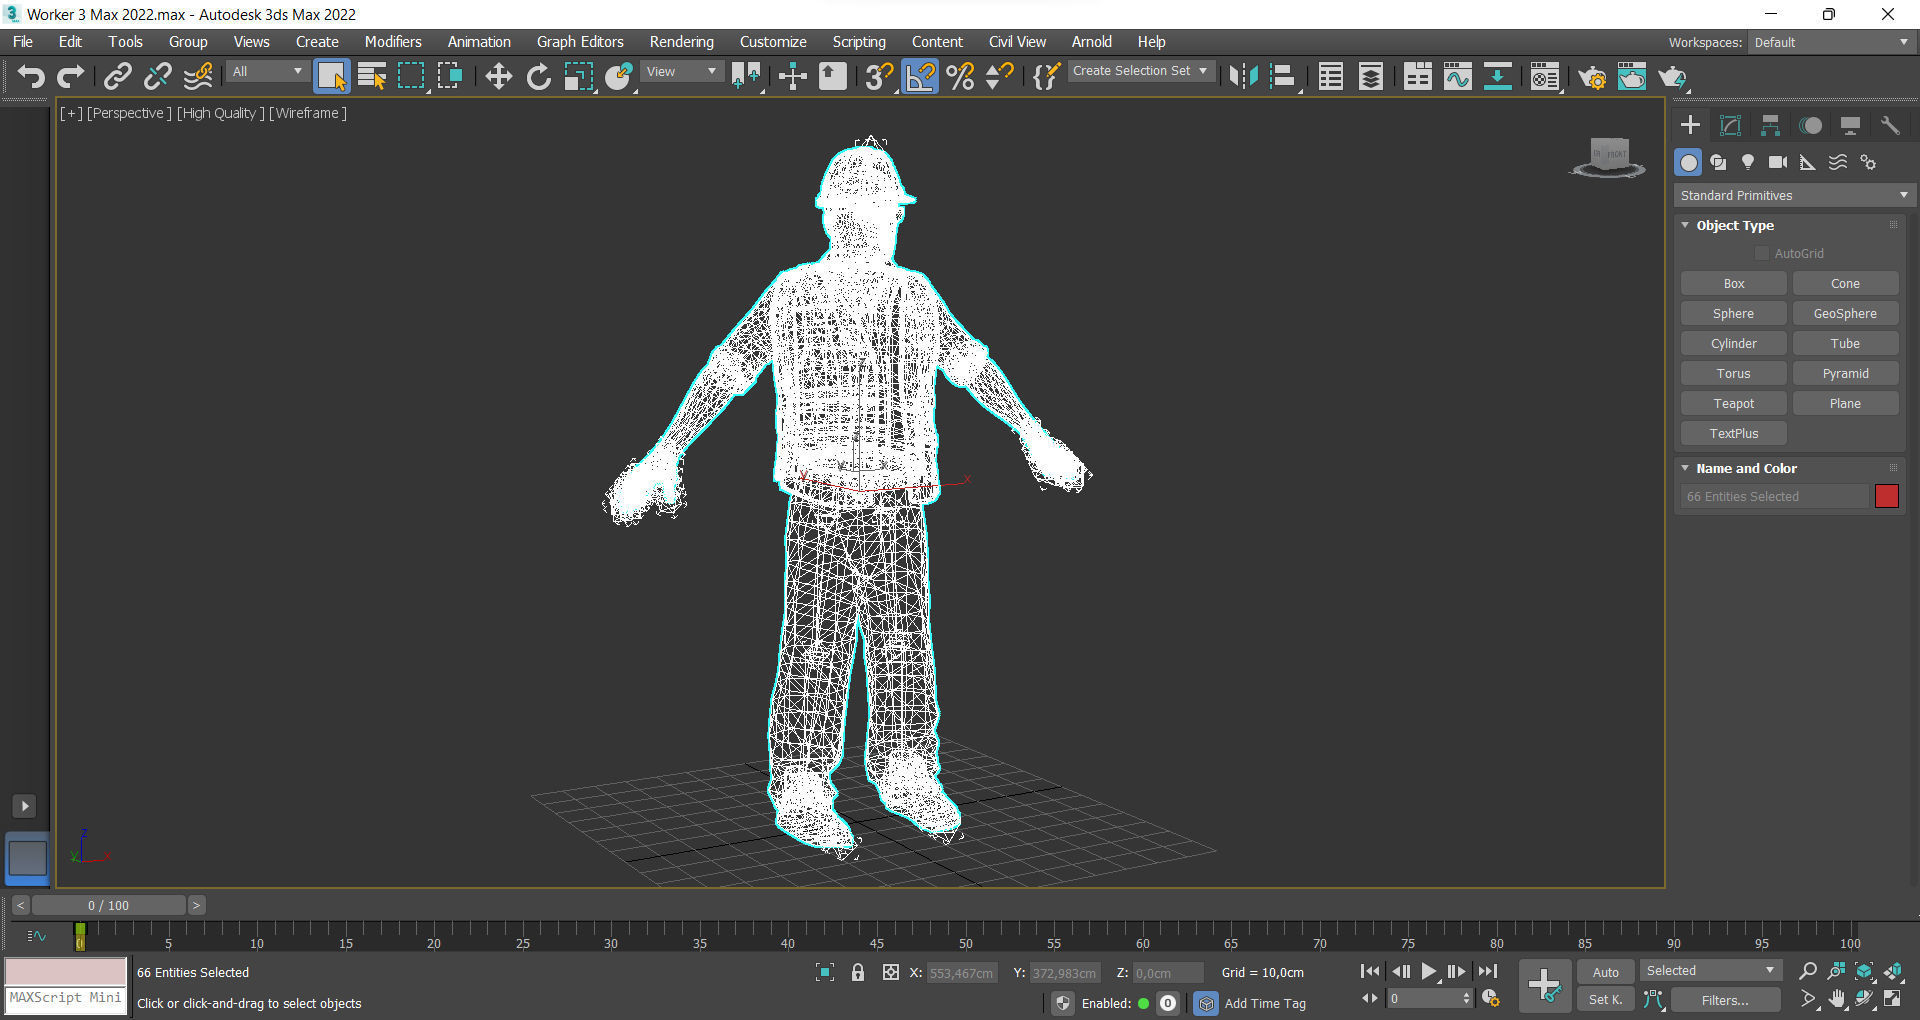Toggle the selection lock padlock
The width and height of the screenshot is (1920, 1020).
coord(858,972)
